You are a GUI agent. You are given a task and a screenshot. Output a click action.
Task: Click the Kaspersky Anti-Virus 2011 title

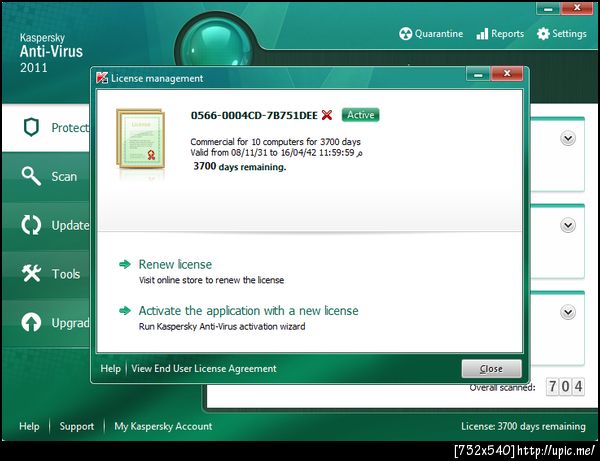51,53
